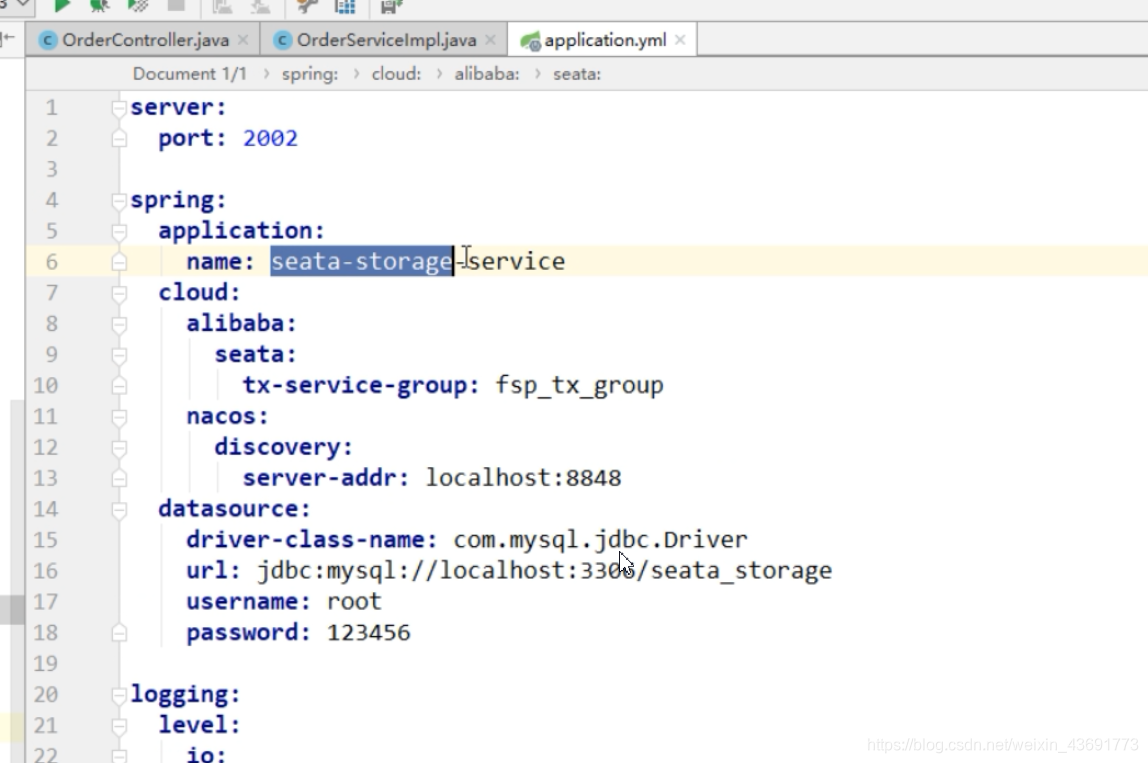Viewport: 1148px width, 763px height.
Task: Click the 'name:' key on line 6
Action: click(220, 261)
